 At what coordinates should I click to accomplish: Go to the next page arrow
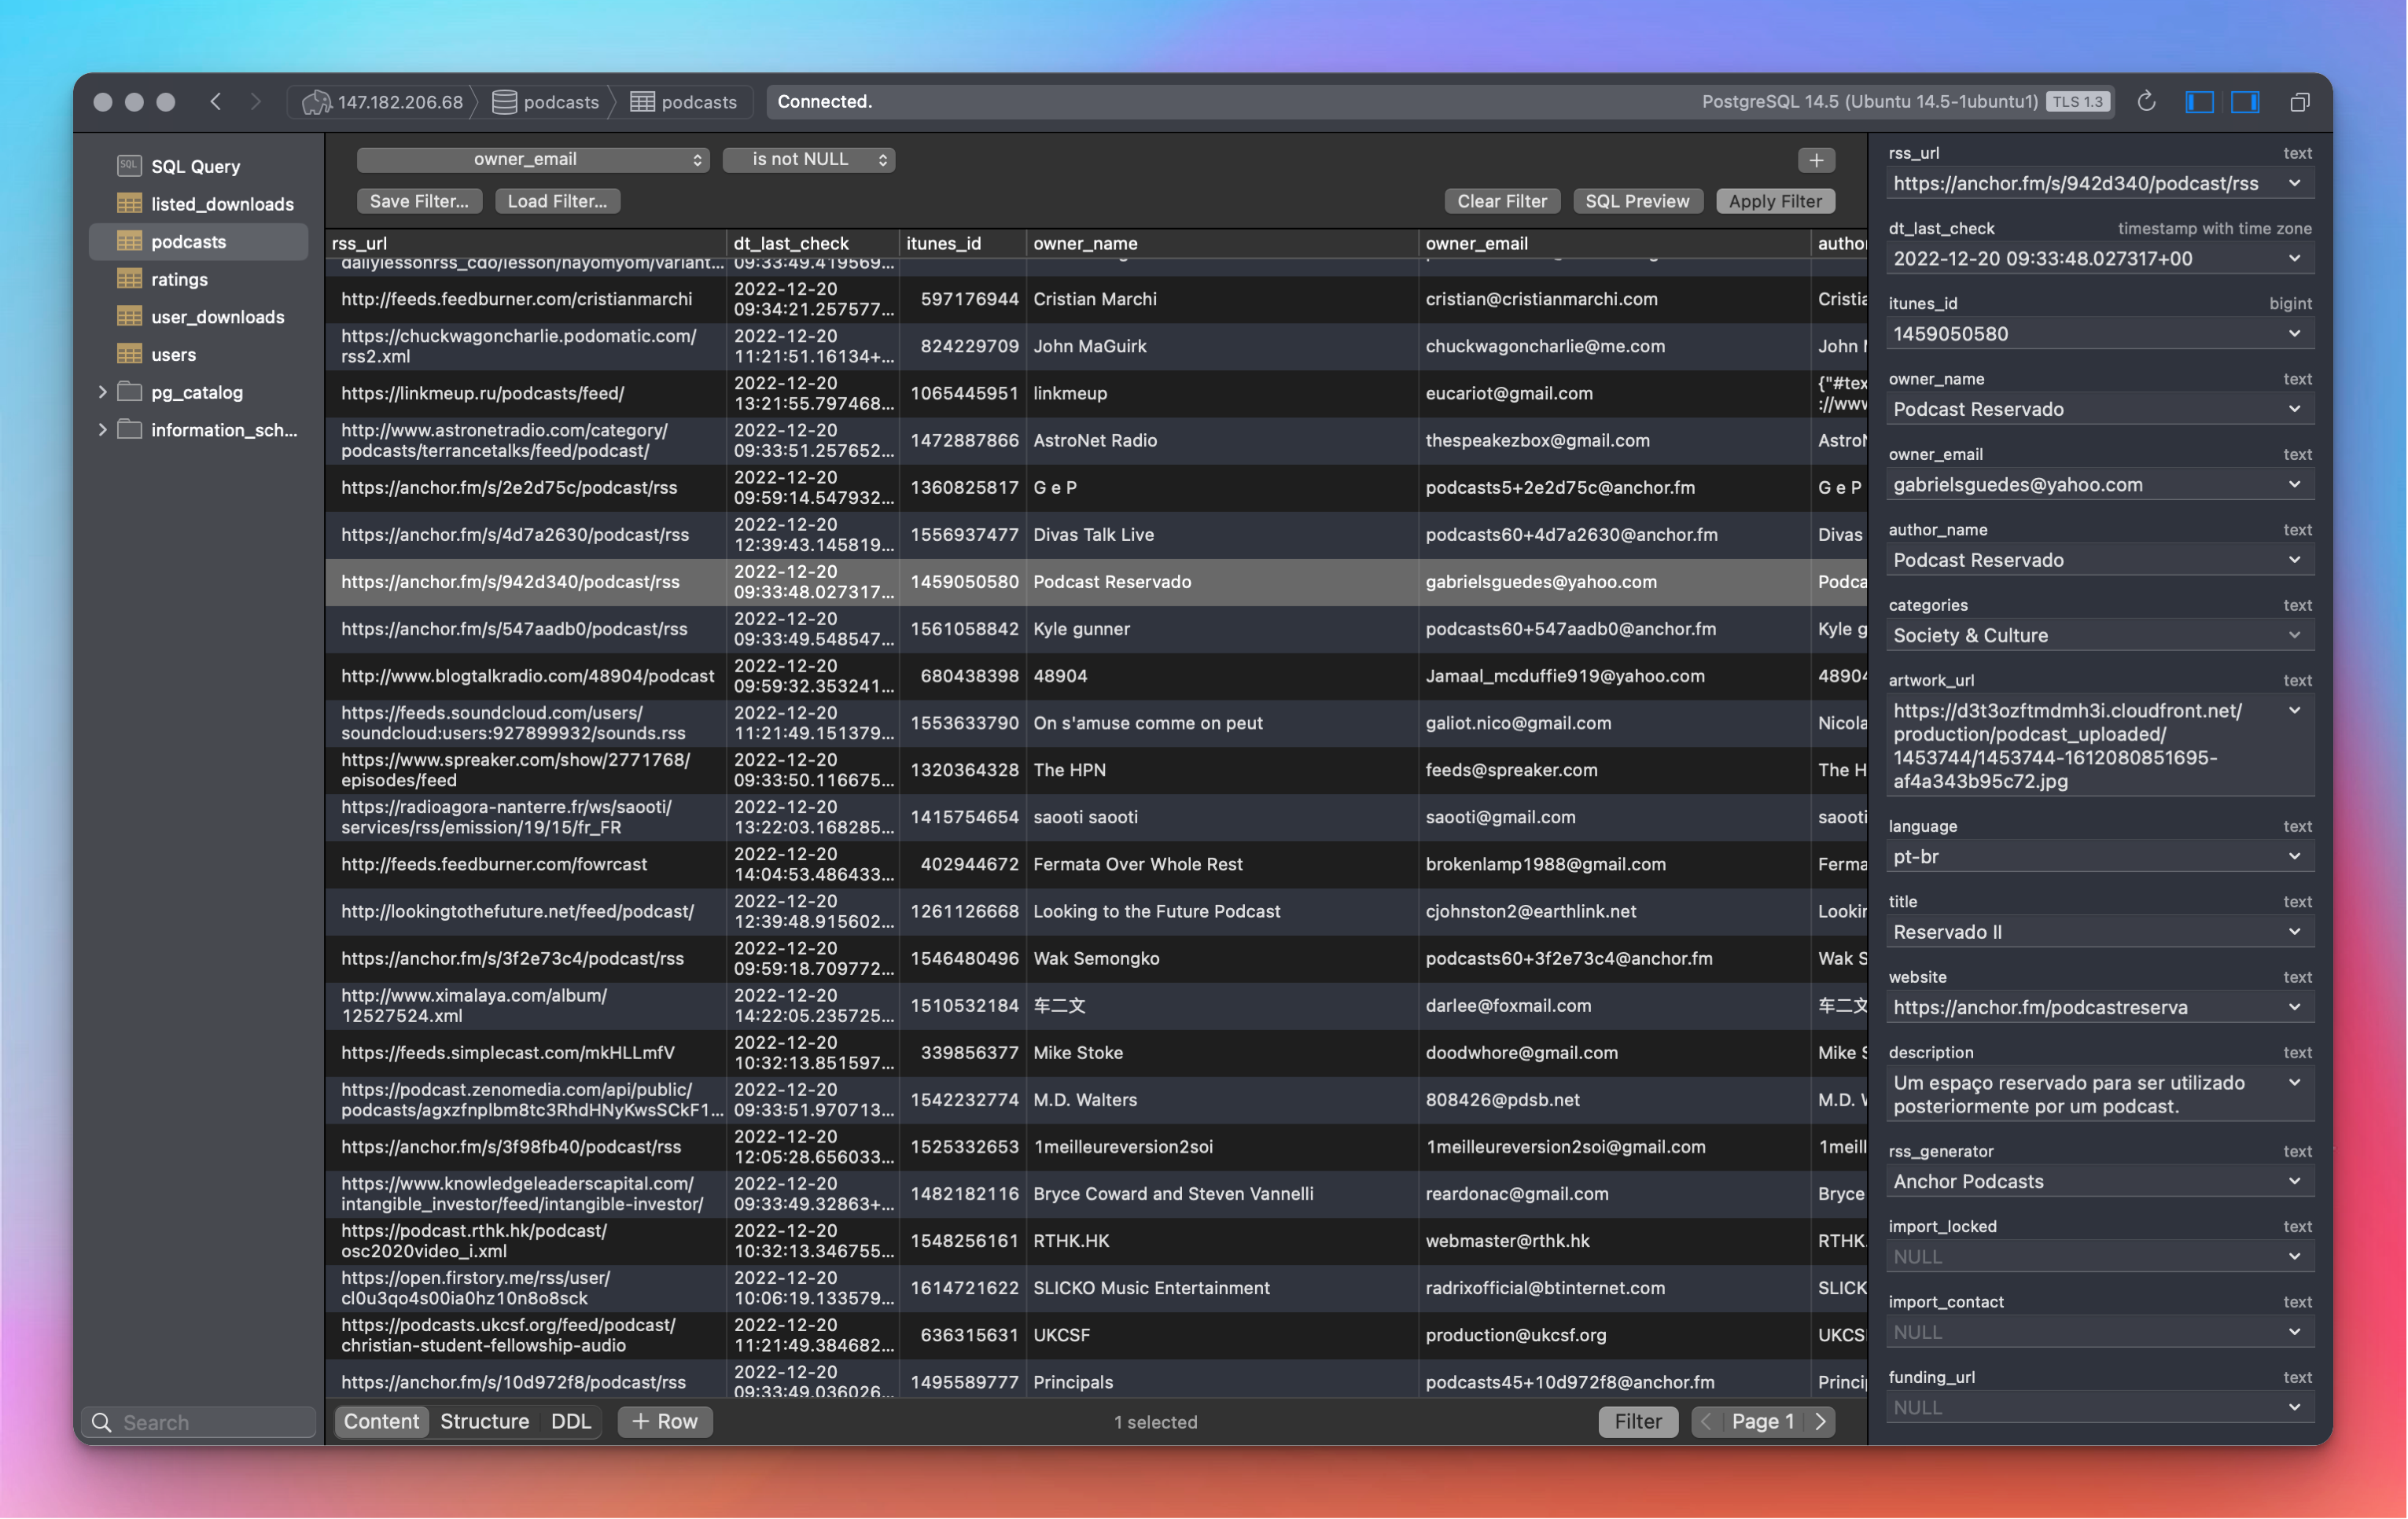click(x=1820, y=1421)
